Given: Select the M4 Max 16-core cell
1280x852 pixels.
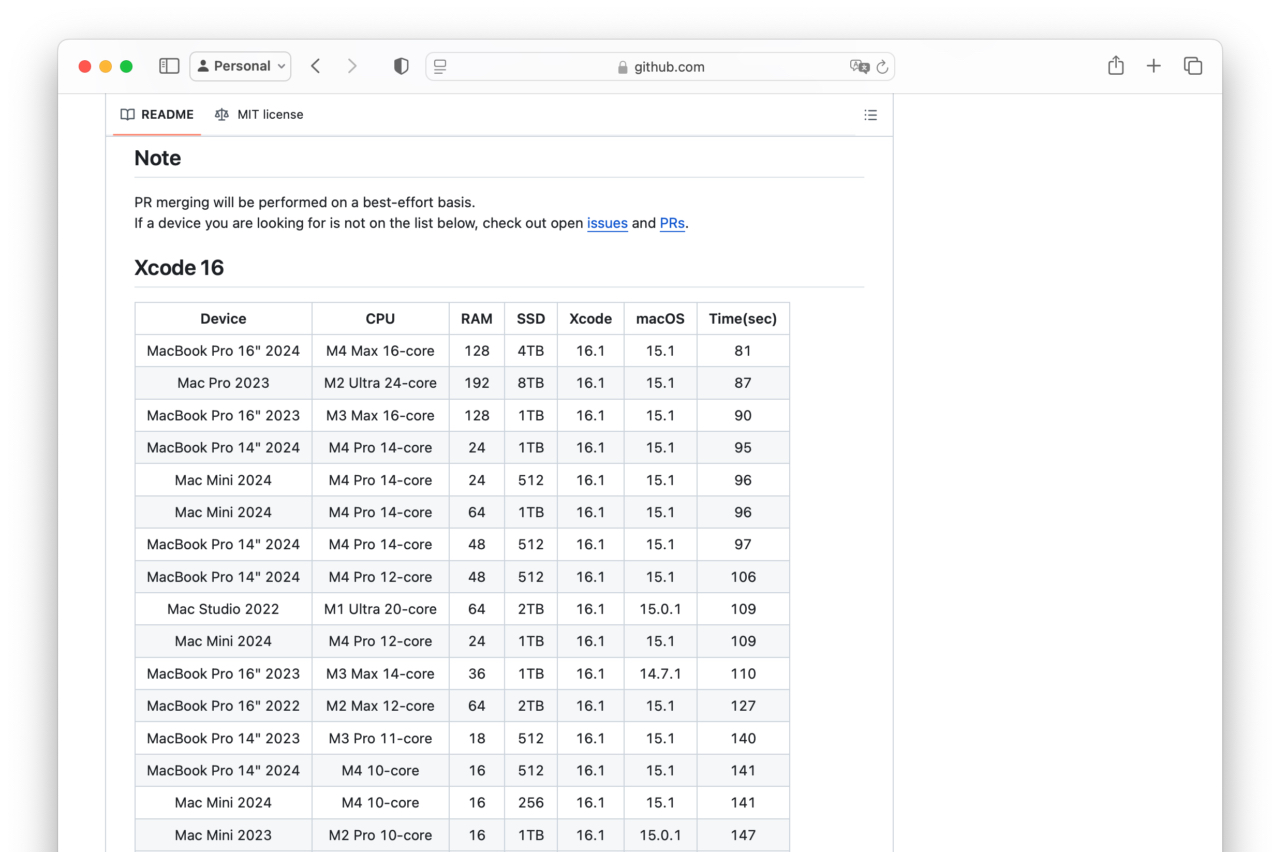Looking at the screenshot, I should tap(380, 351).
